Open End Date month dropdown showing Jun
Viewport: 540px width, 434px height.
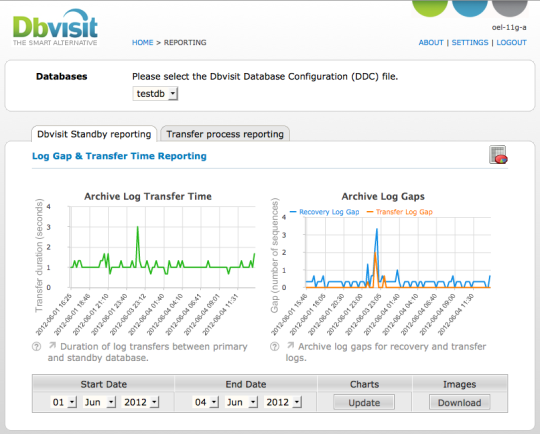(241, 402)
